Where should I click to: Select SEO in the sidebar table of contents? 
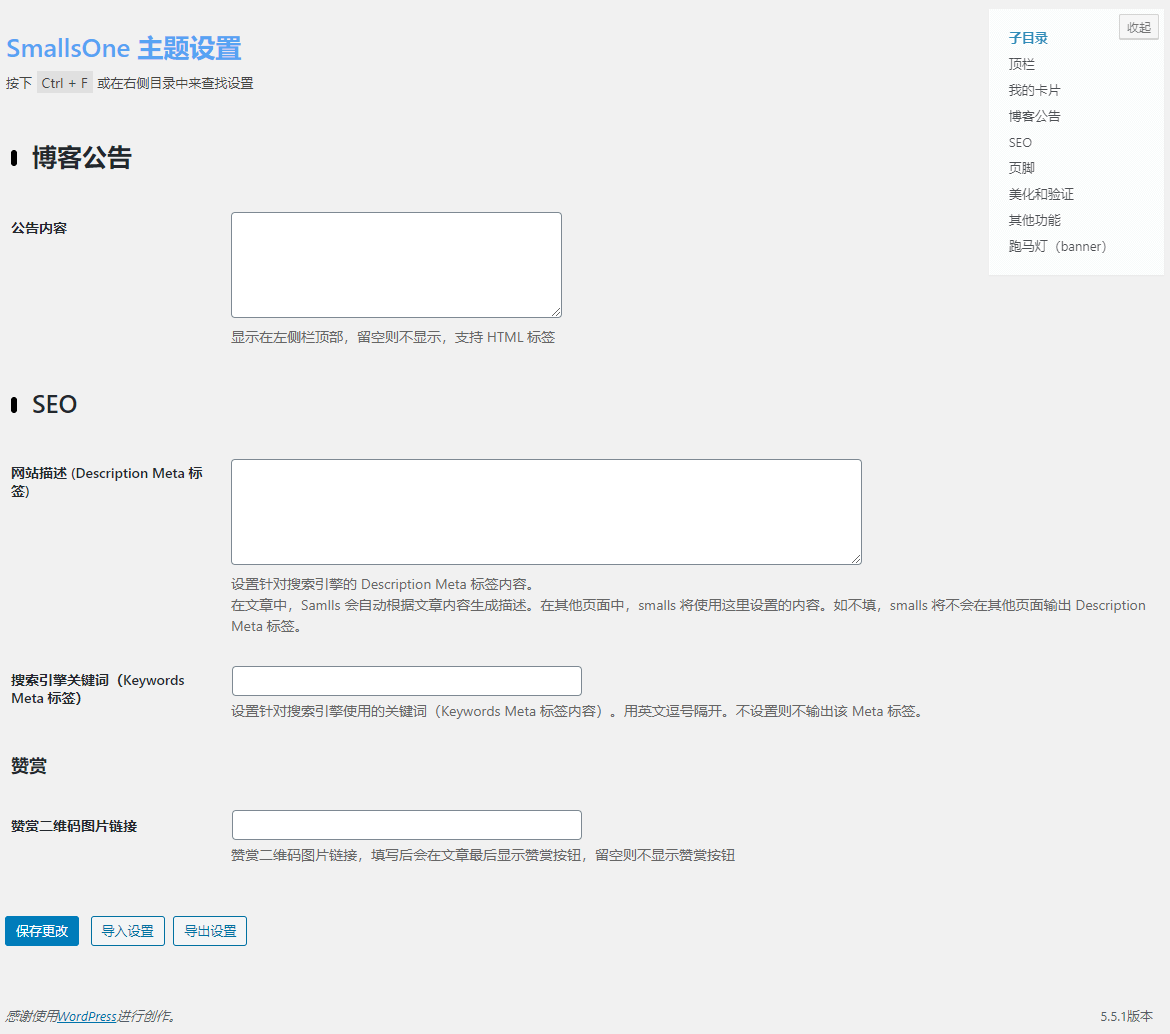click(1019, 142)
